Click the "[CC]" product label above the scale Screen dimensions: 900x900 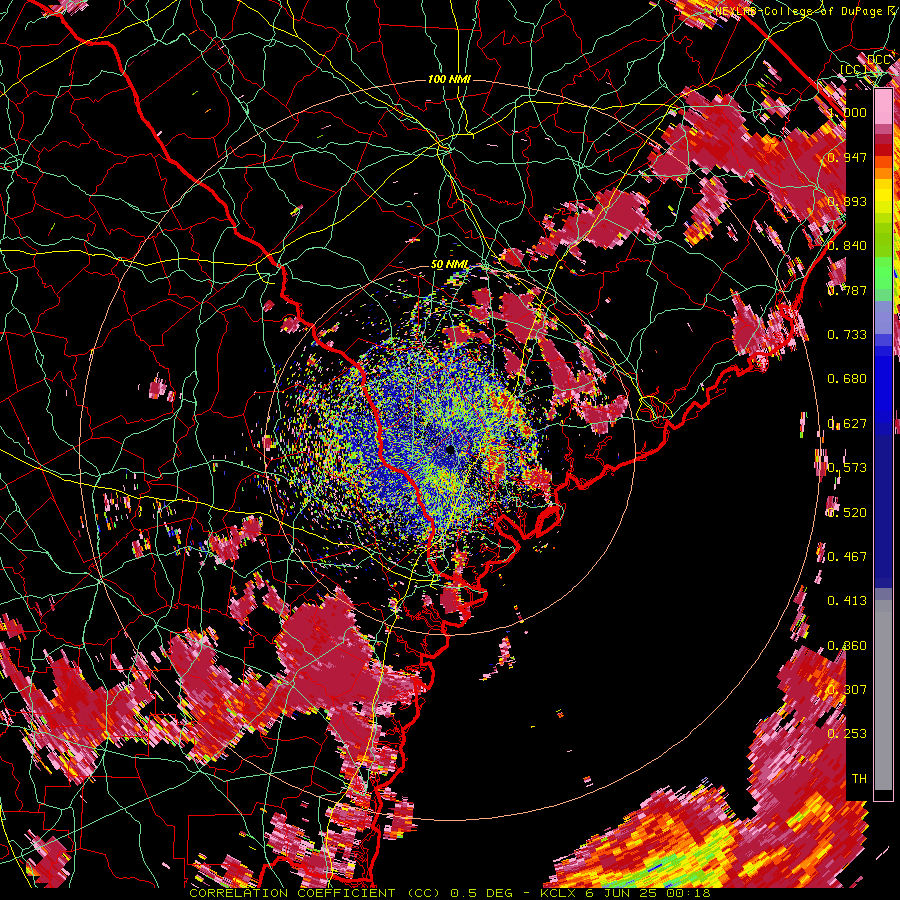pos(854,70)
